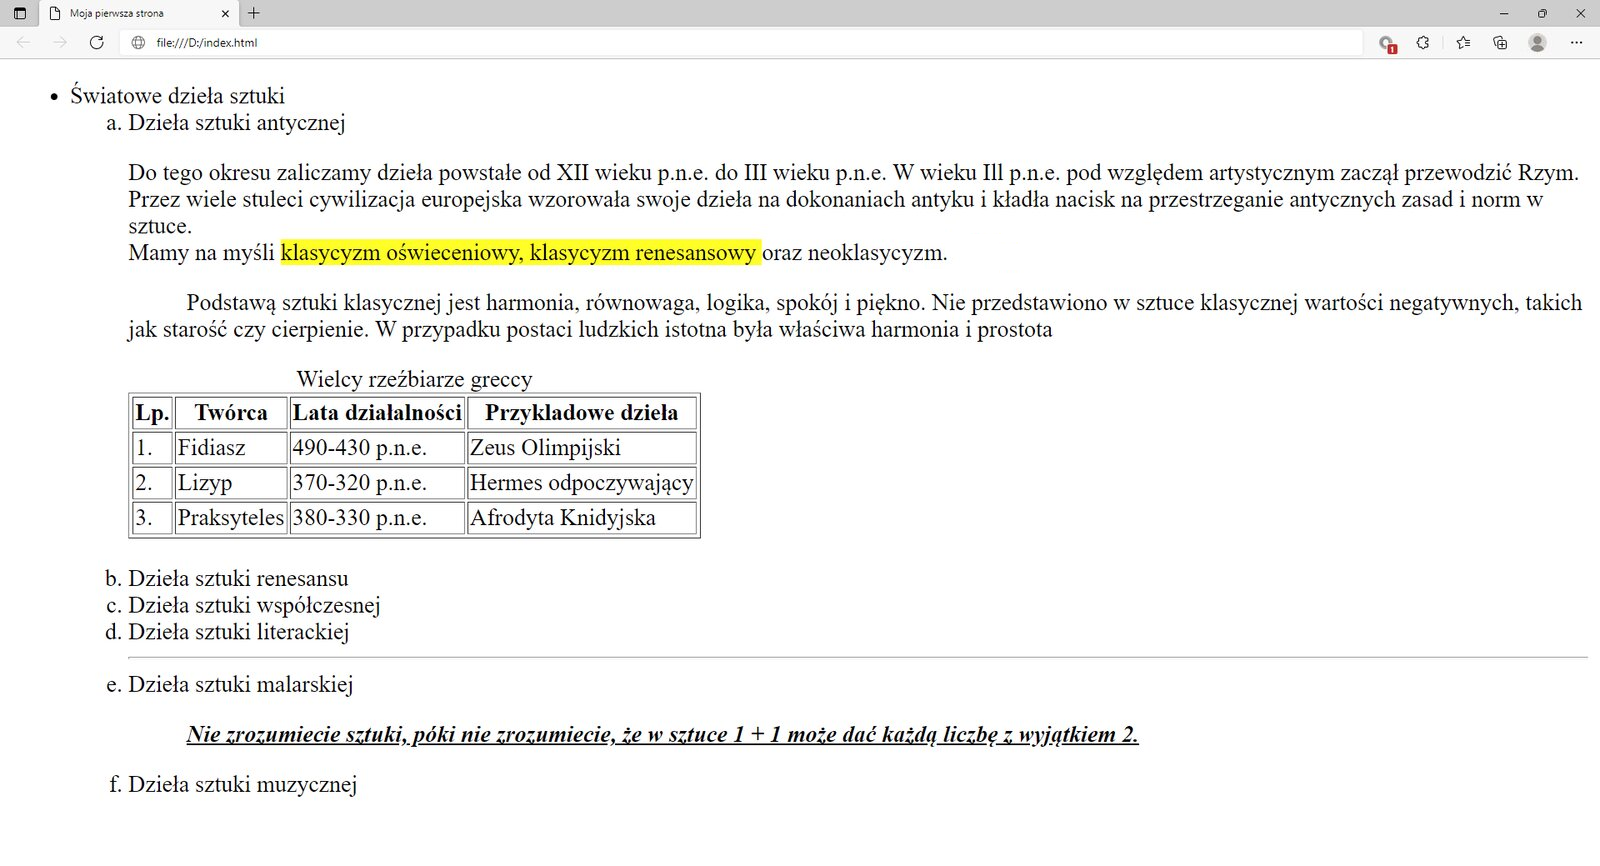1600x866 pixels.
Task: Open Settings and more menu
Action: [x=1576, y=43]
